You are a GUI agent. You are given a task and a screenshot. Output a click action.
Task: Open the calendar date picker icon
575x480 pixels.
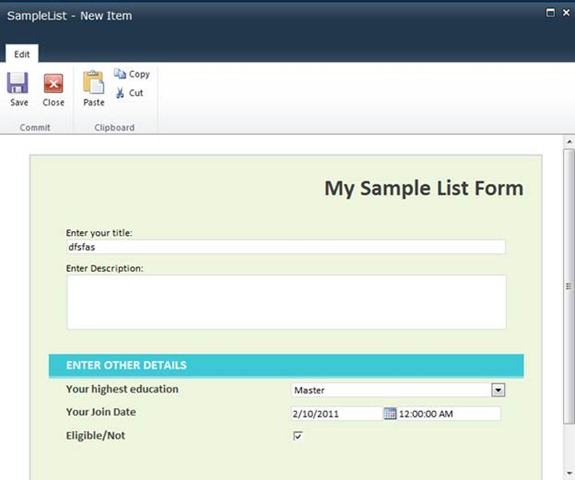point(390,413)
